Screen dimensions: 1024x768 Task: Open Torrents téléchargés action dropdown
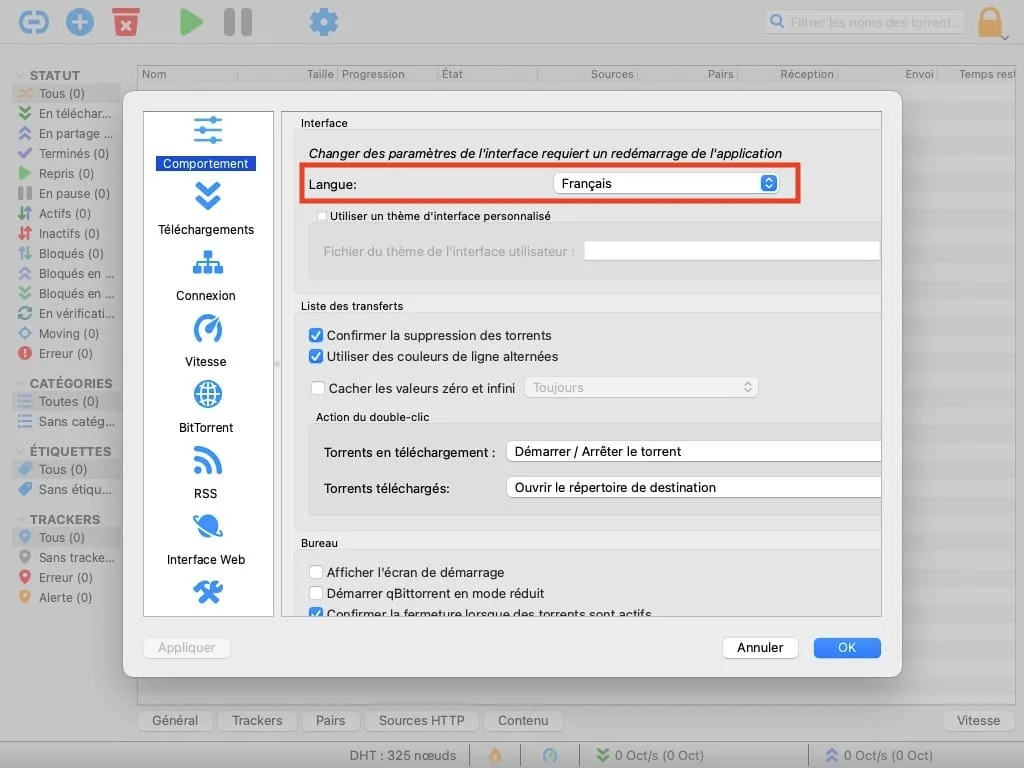coord(694,487)
